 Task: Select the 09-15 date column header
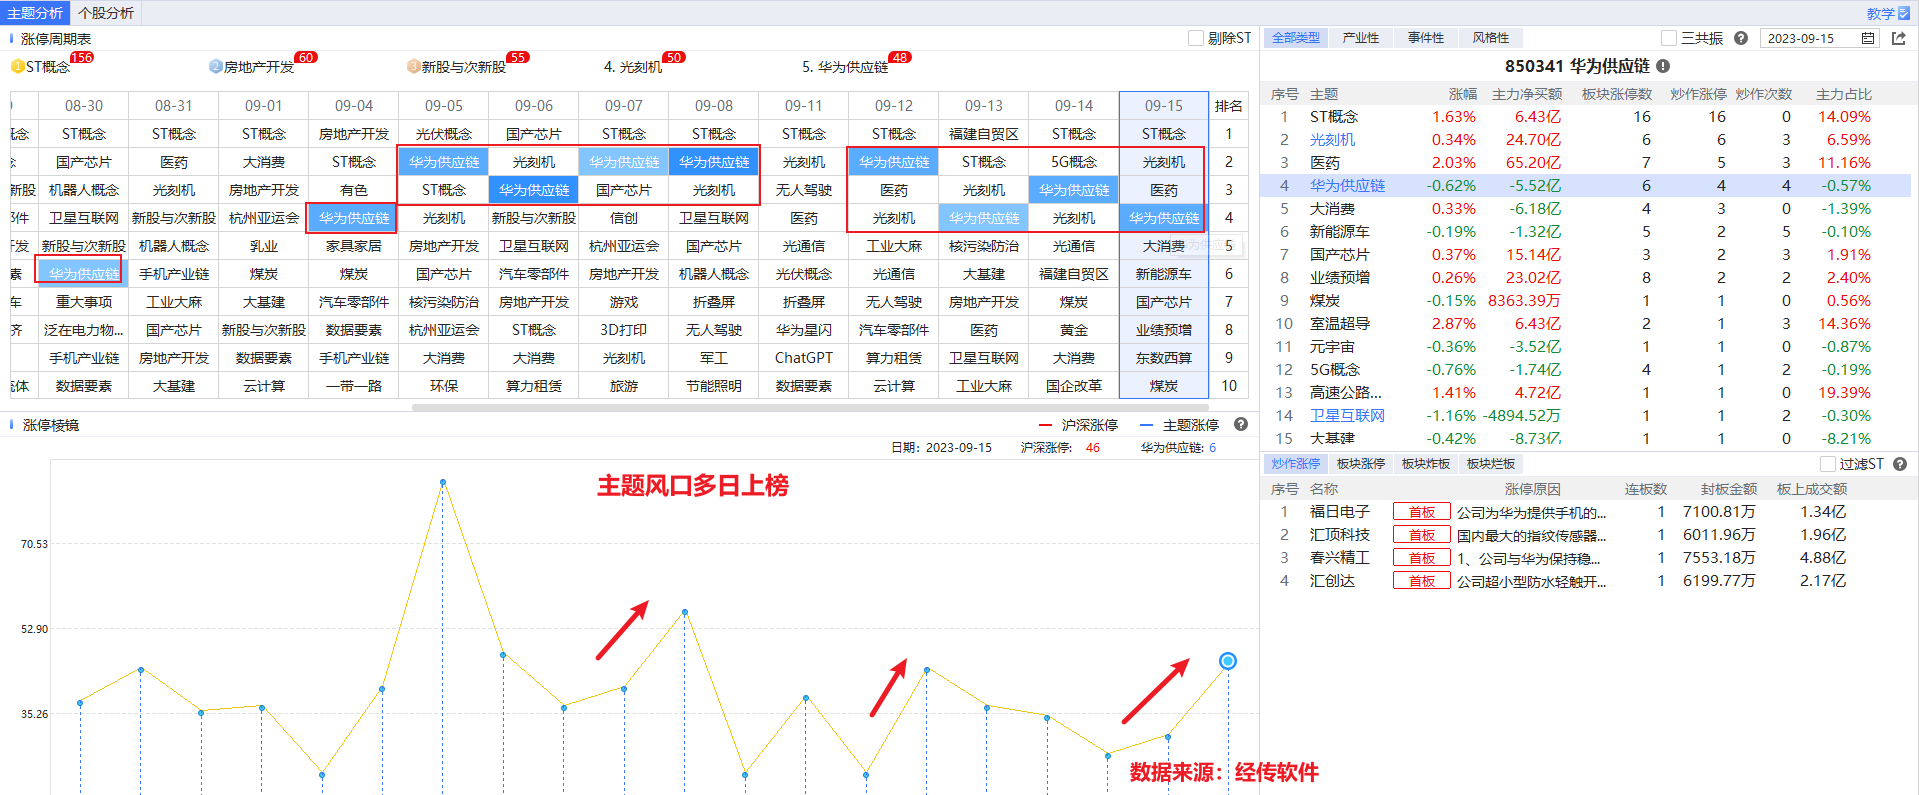click(x=1164, y=106)
